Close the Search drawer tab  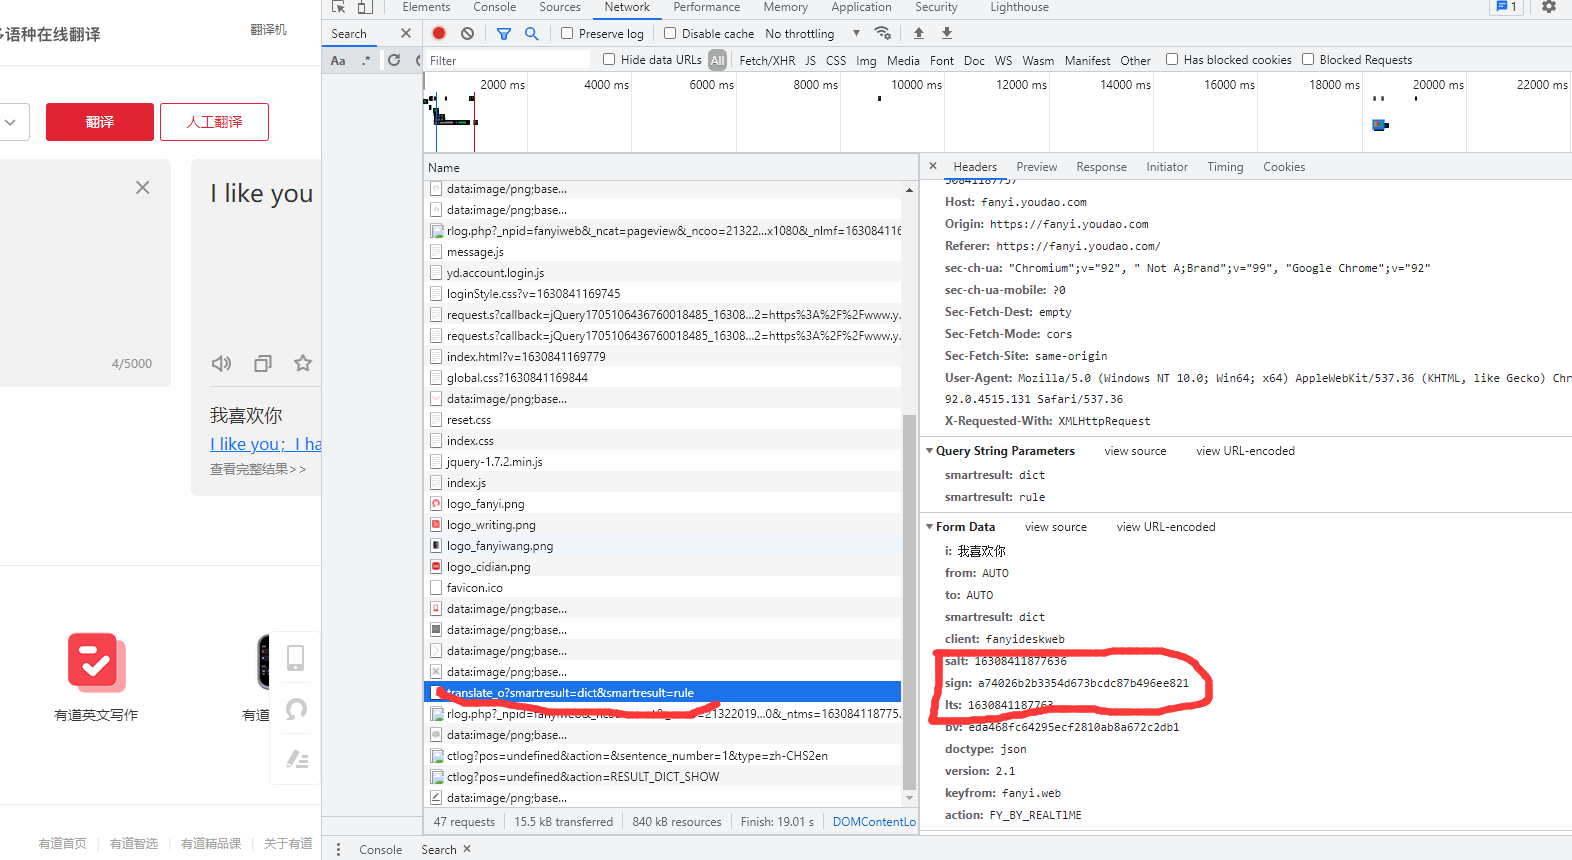pyautogui.click(x=467, y=849)
